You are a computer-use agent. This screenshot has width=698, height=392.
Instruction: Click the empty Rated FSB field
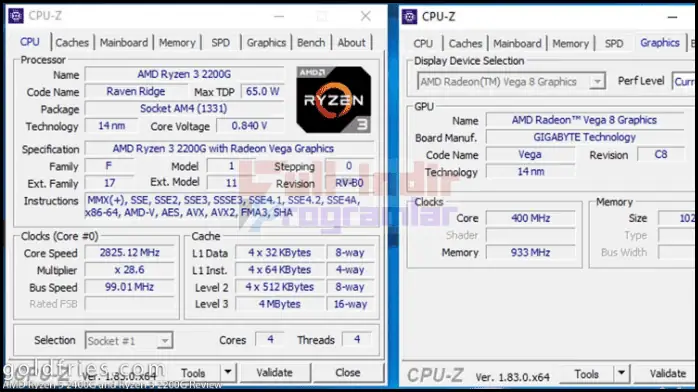pyautogui.click(x=130, y=304)
